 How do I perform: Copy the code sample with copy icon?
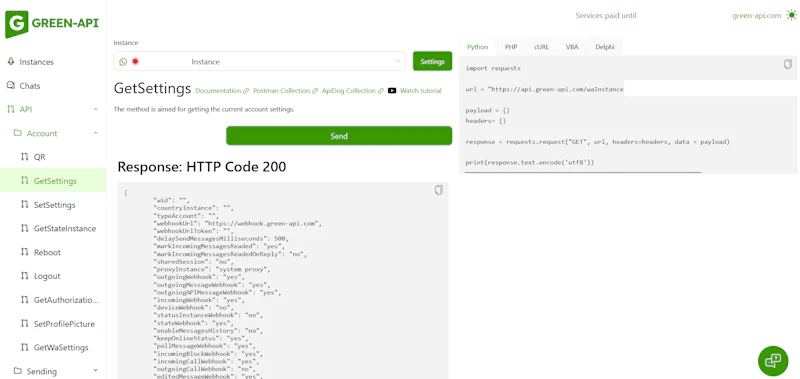788,64
